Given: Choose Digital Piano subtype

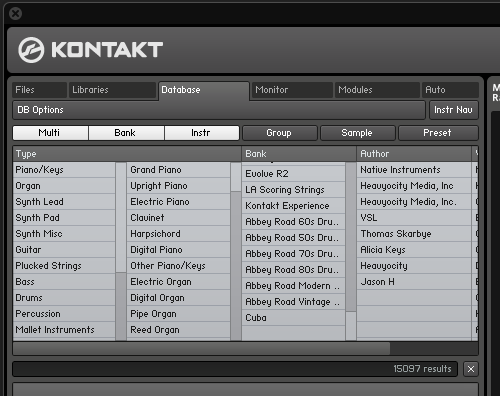Looking at the screenshot, I should coord(178,250).
